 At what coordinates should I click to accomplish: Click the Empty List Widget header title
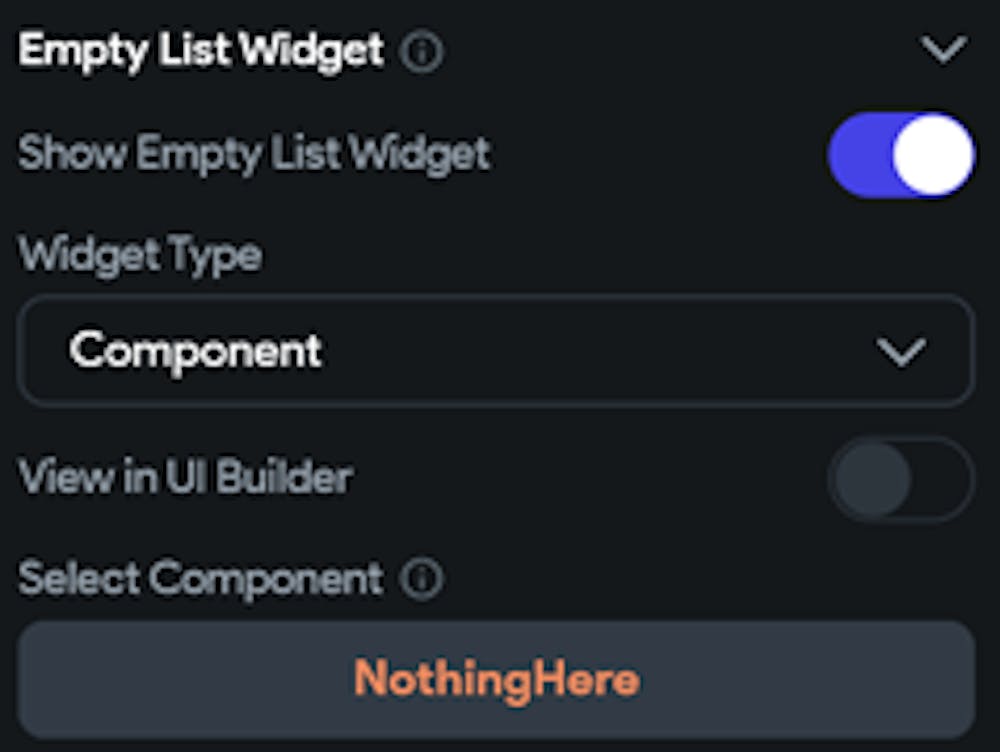(x=201, y=50)
